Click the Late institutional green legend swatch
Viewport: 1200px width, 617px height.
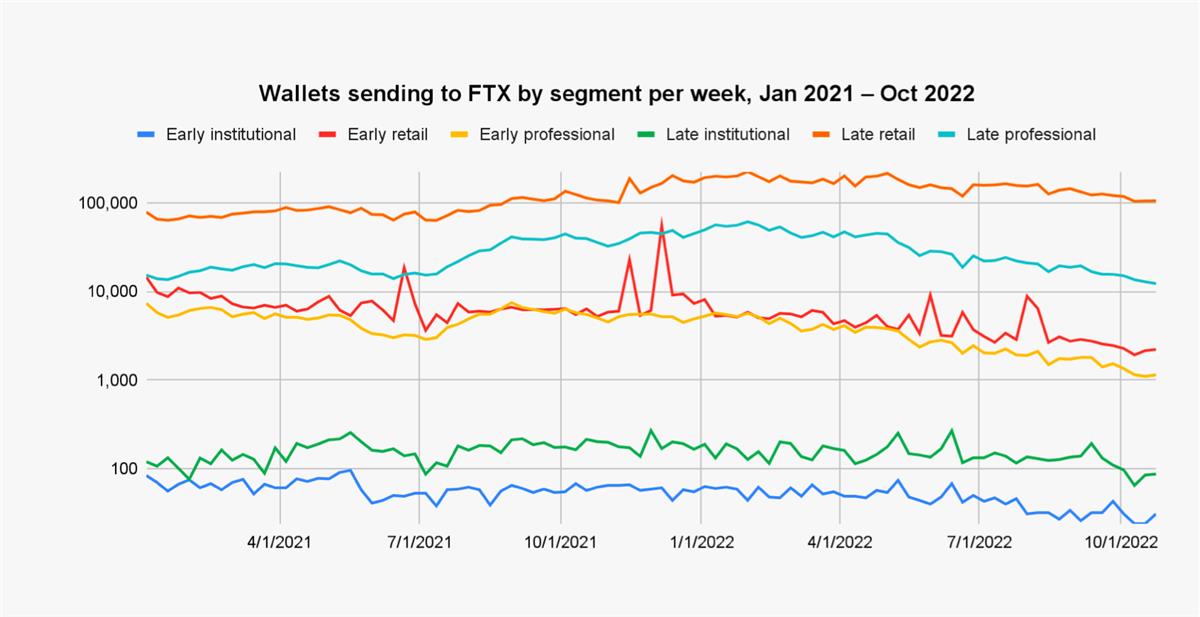(x=647, y=135)
